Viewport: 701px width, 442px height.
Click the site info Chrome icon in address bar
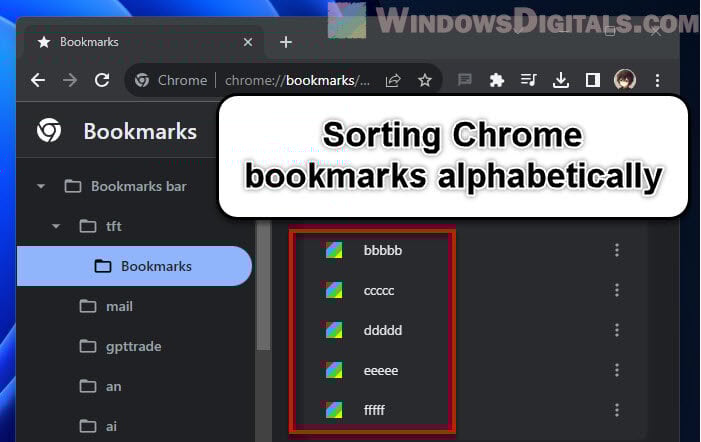[142, 80]
